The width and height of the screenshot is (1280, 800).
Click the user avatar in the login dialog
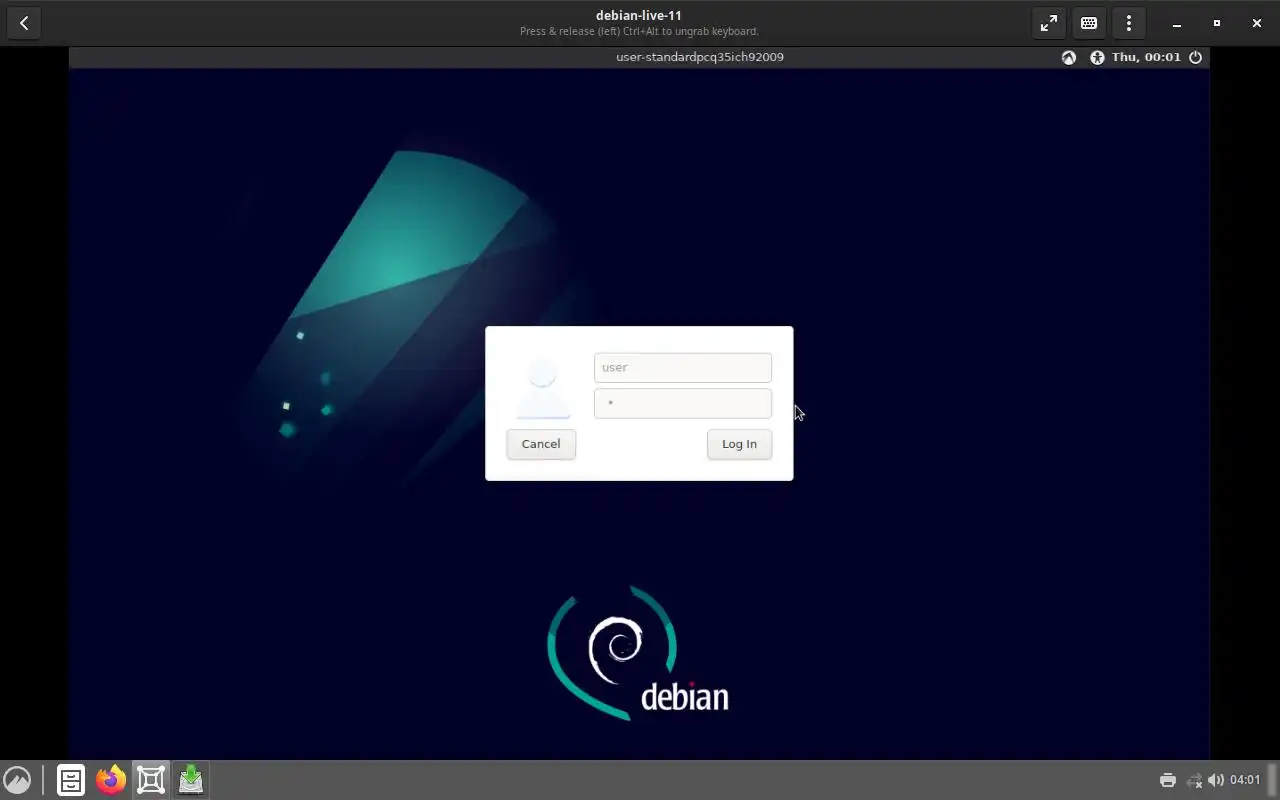click(543, 388)
